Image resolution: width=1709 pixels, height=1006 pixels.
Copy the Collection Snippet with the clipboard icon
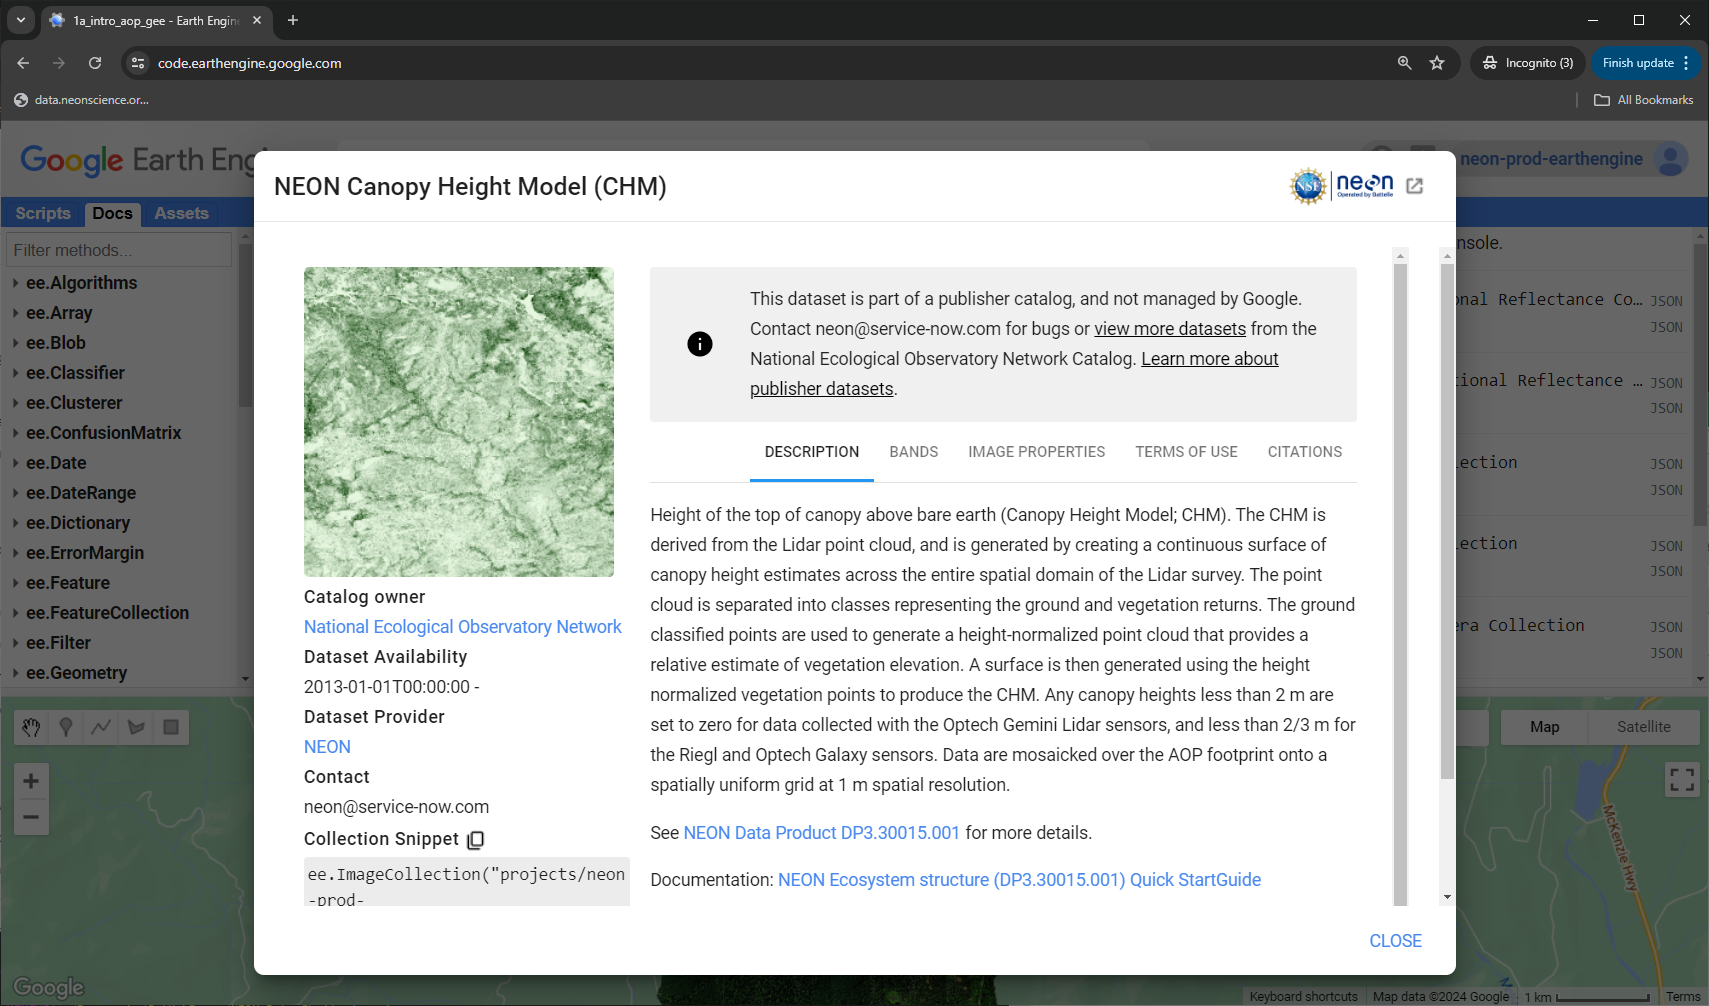tap(476, 839)
